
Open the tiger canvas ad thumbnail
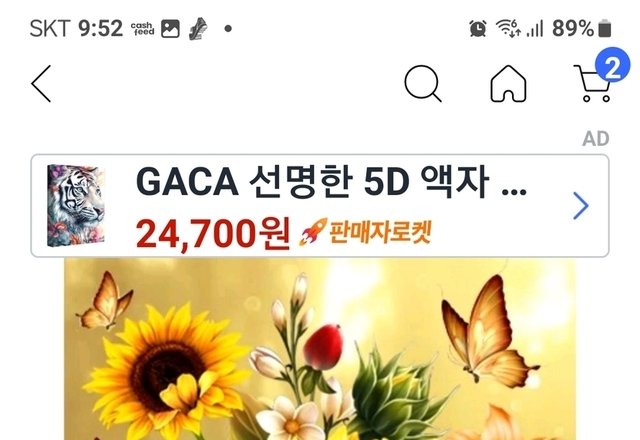click(x=76, y=205)
